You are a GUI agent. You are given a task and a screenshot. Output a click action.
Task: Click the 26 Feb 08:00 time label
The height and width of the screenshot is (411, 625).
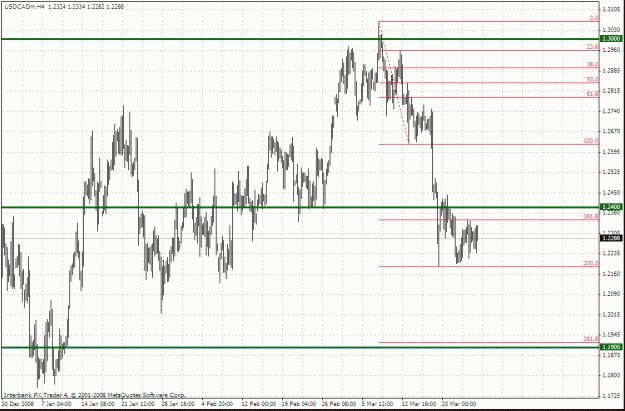(338, 404)
